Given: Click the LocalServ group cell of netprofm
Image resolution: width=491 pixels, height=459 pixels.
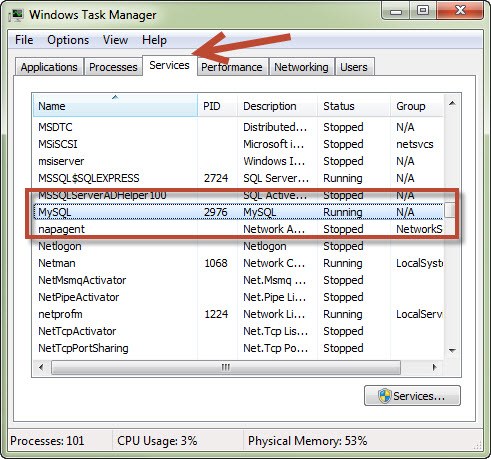Looking at the screenshot, I should pos(419,314).
